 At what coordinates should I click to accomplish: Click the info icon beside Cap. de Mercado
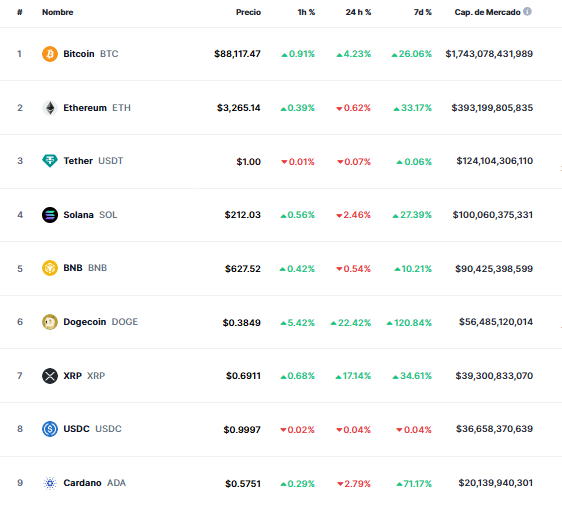click(x=527, y=11)
